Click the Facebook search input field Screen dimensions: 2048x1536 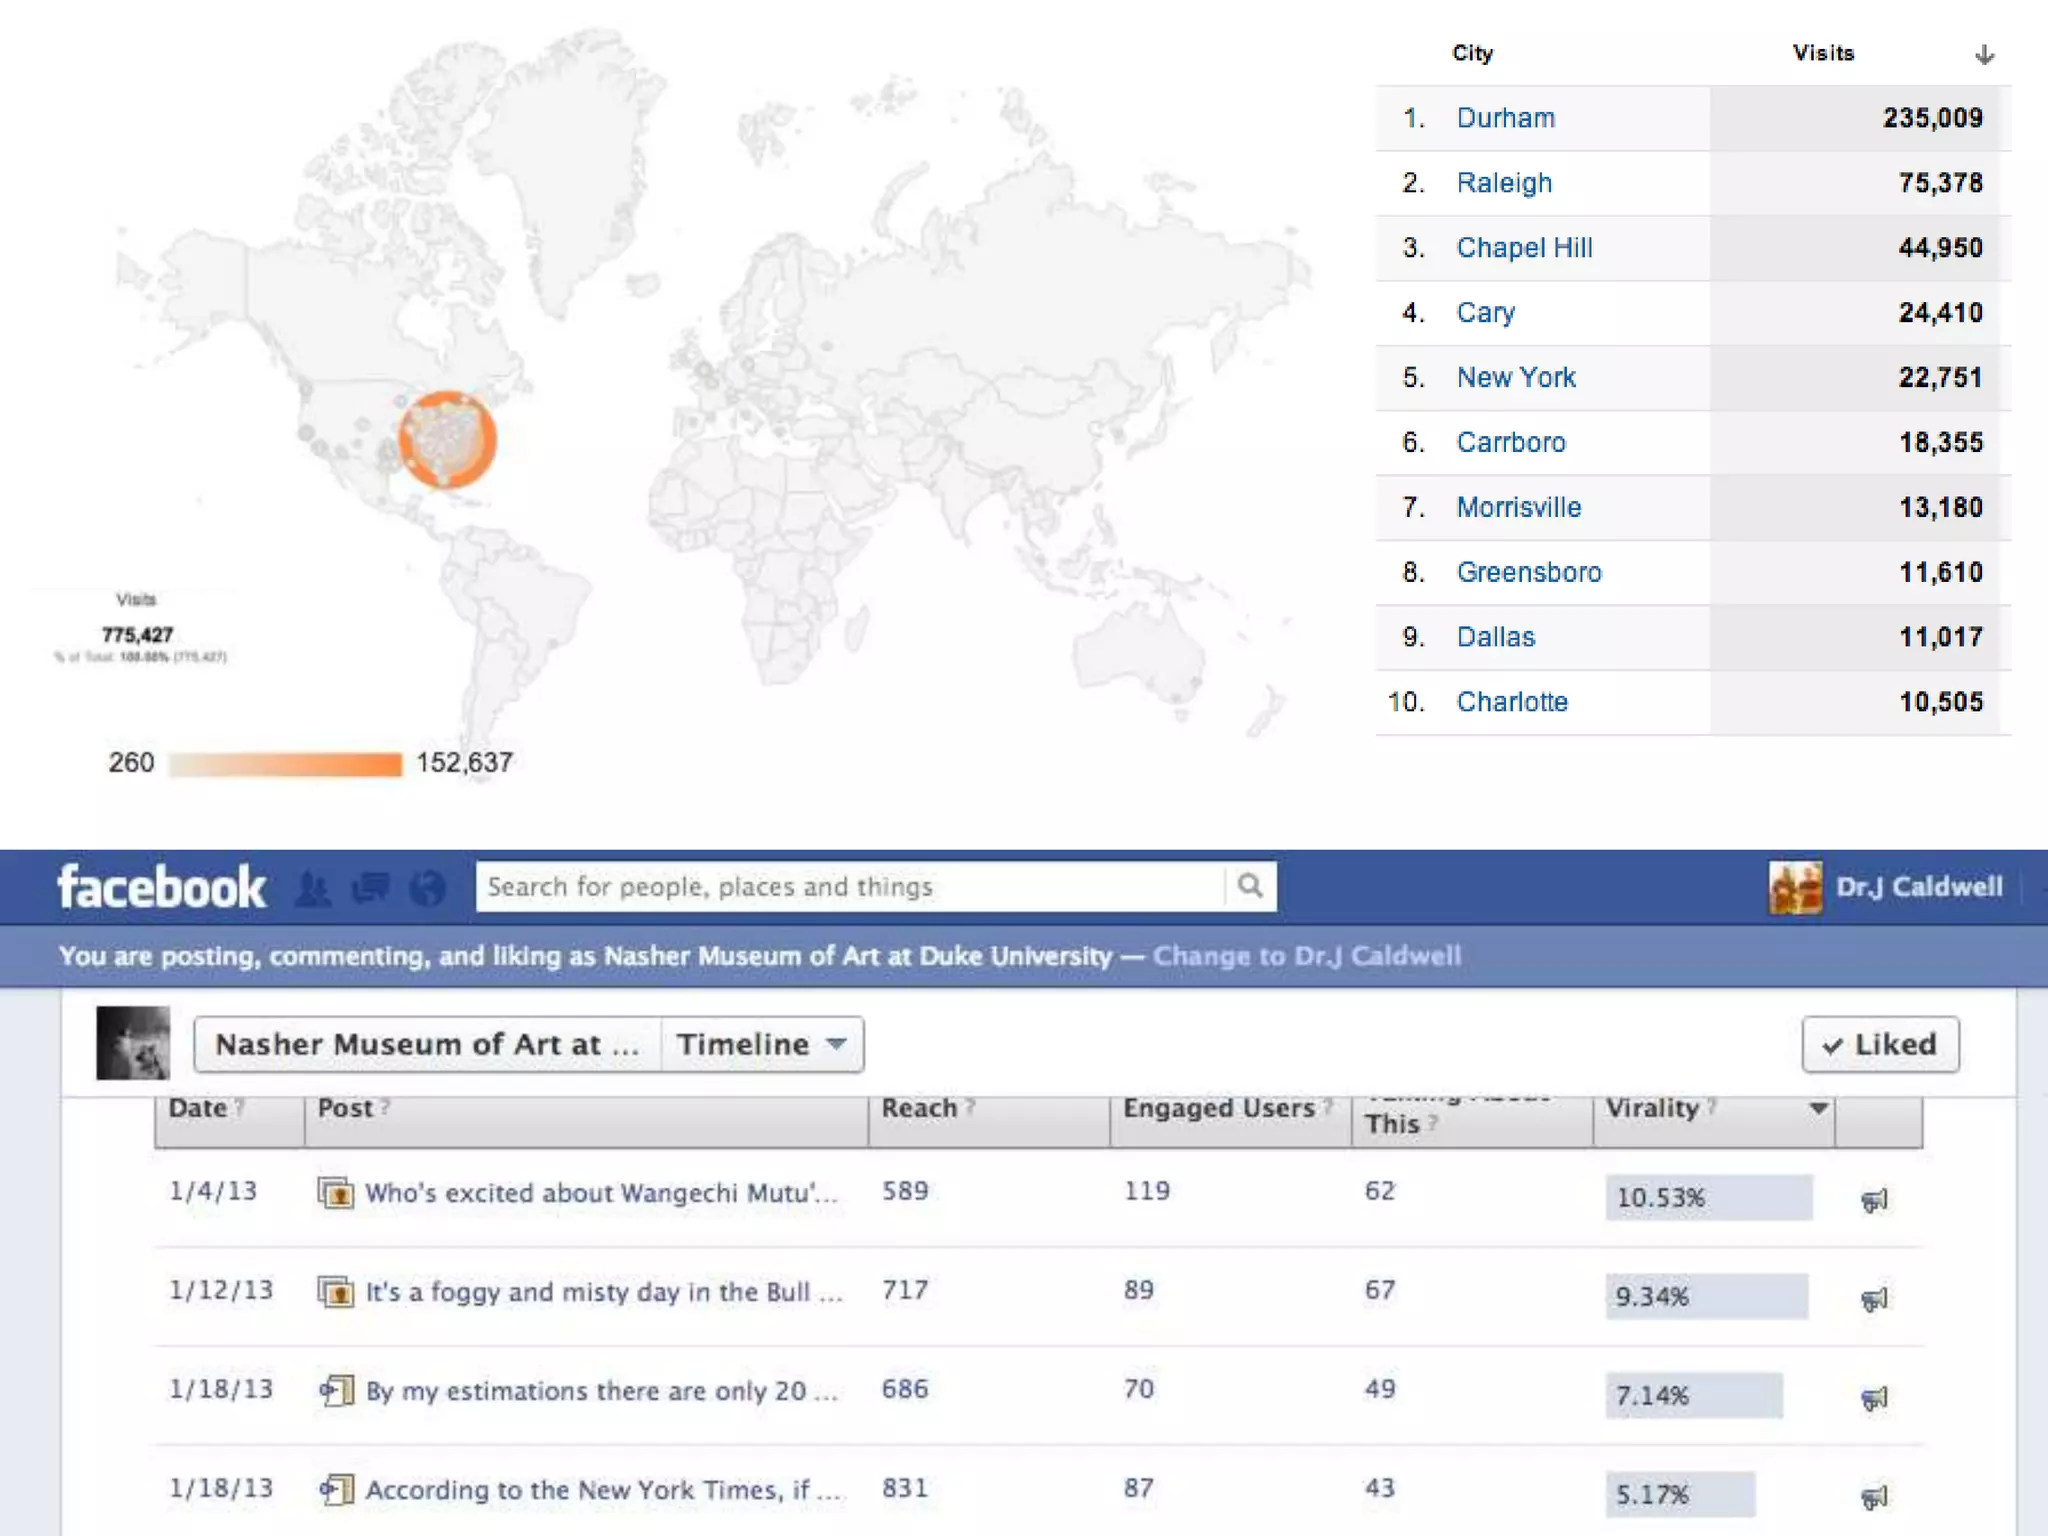point(850,886)
